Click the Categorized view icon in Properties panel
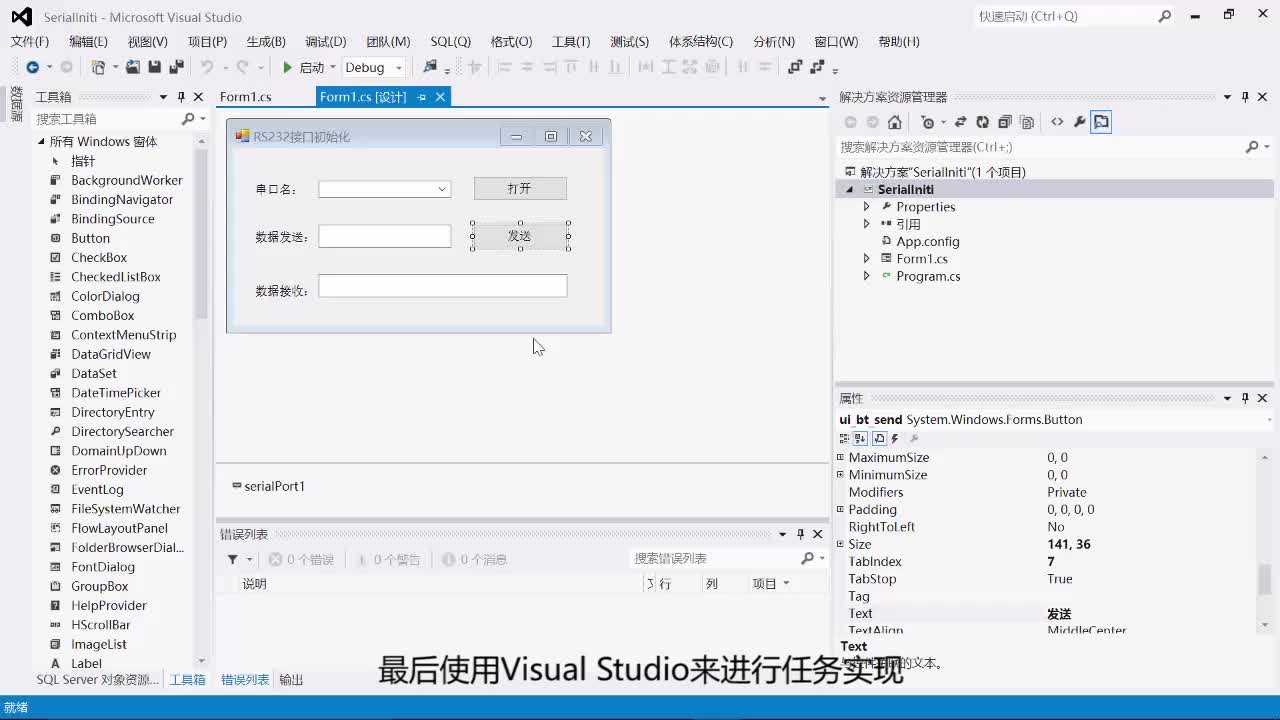1280x720 pixels. 844,438
